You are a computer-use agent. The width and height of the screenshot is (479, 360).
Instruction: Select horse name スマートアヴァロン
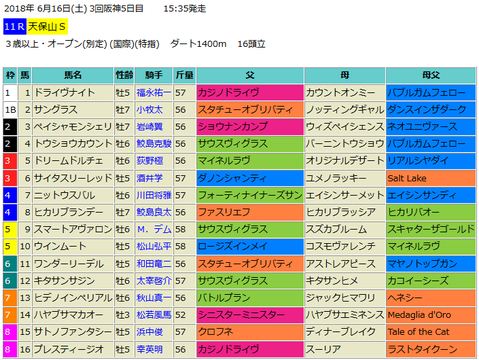click(73, 229)
